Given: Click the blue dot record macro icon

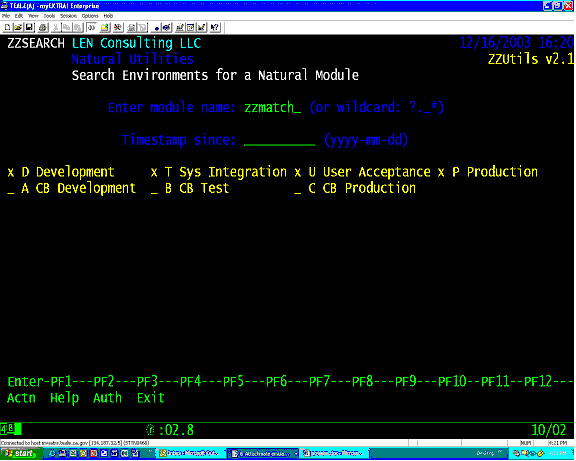Looking at the screenshot, I should pyautogui.click(x=157, y=28).
